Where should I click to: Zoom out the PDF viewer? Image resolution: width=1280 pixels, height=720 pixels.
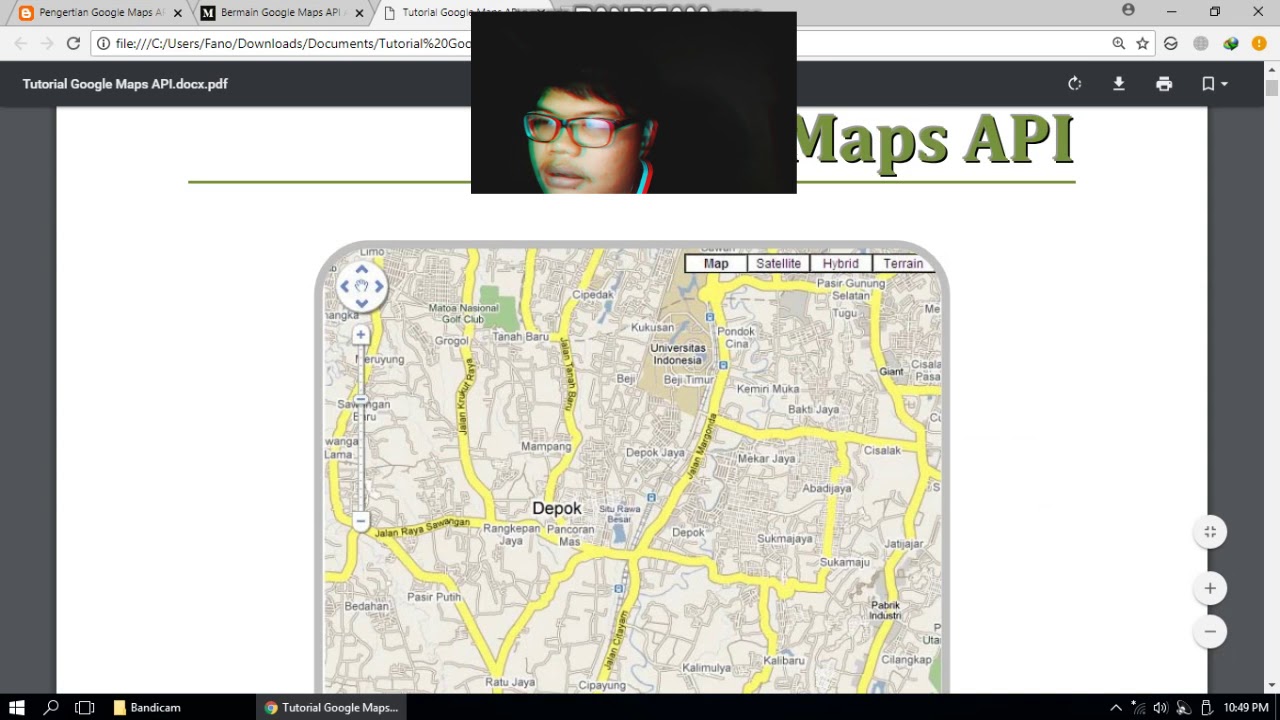[x=1210, y=631]
